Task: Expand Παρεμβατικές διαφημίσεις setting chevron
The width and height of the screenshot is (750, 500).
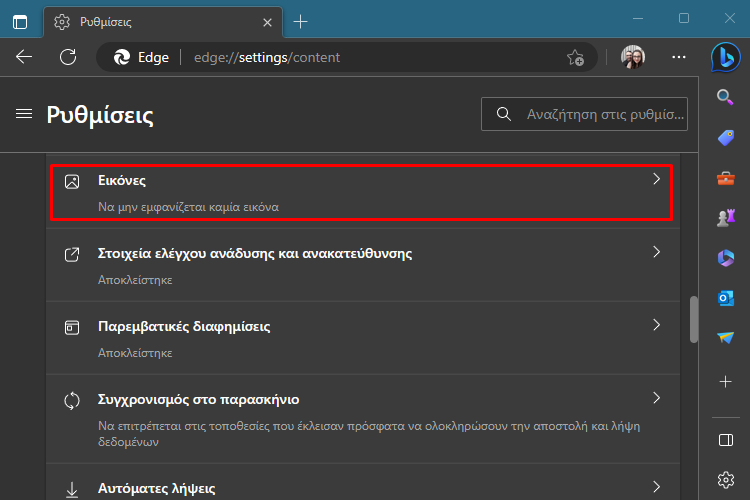Action: (656, 325)
